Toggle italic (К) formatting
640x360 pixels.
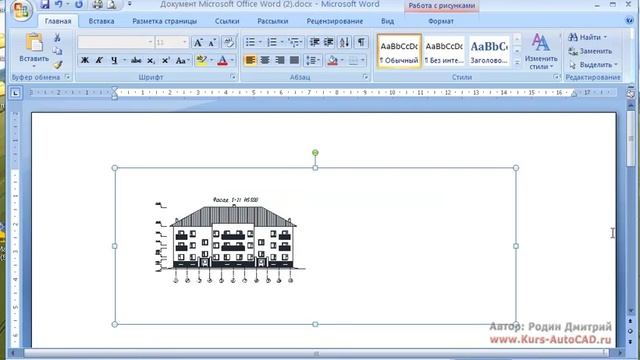point(99,61)
